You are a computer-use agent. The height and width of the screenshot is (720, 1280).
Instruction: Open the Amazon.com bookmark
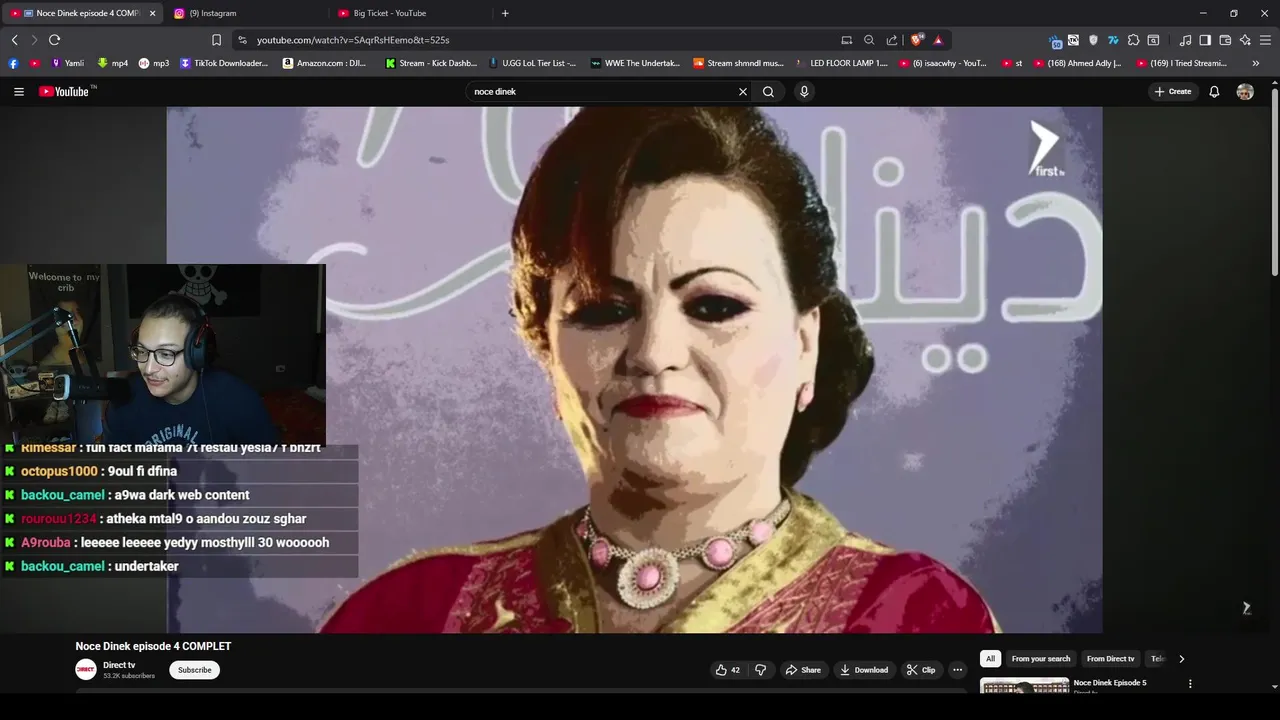coord(325,63)
